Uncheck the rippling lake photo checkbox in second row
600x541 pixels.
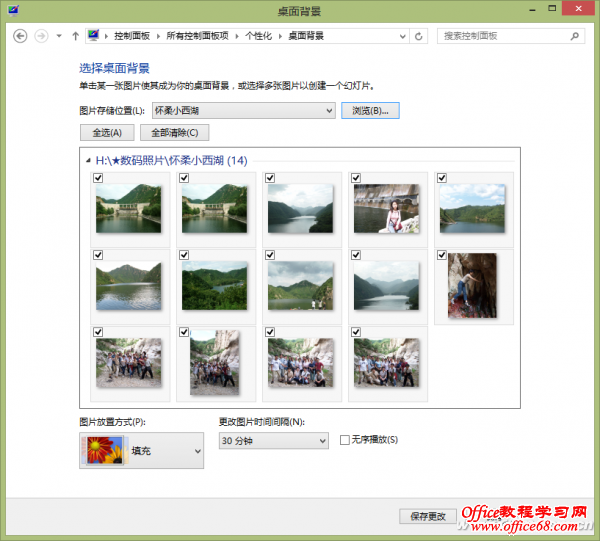coord(98,255)
